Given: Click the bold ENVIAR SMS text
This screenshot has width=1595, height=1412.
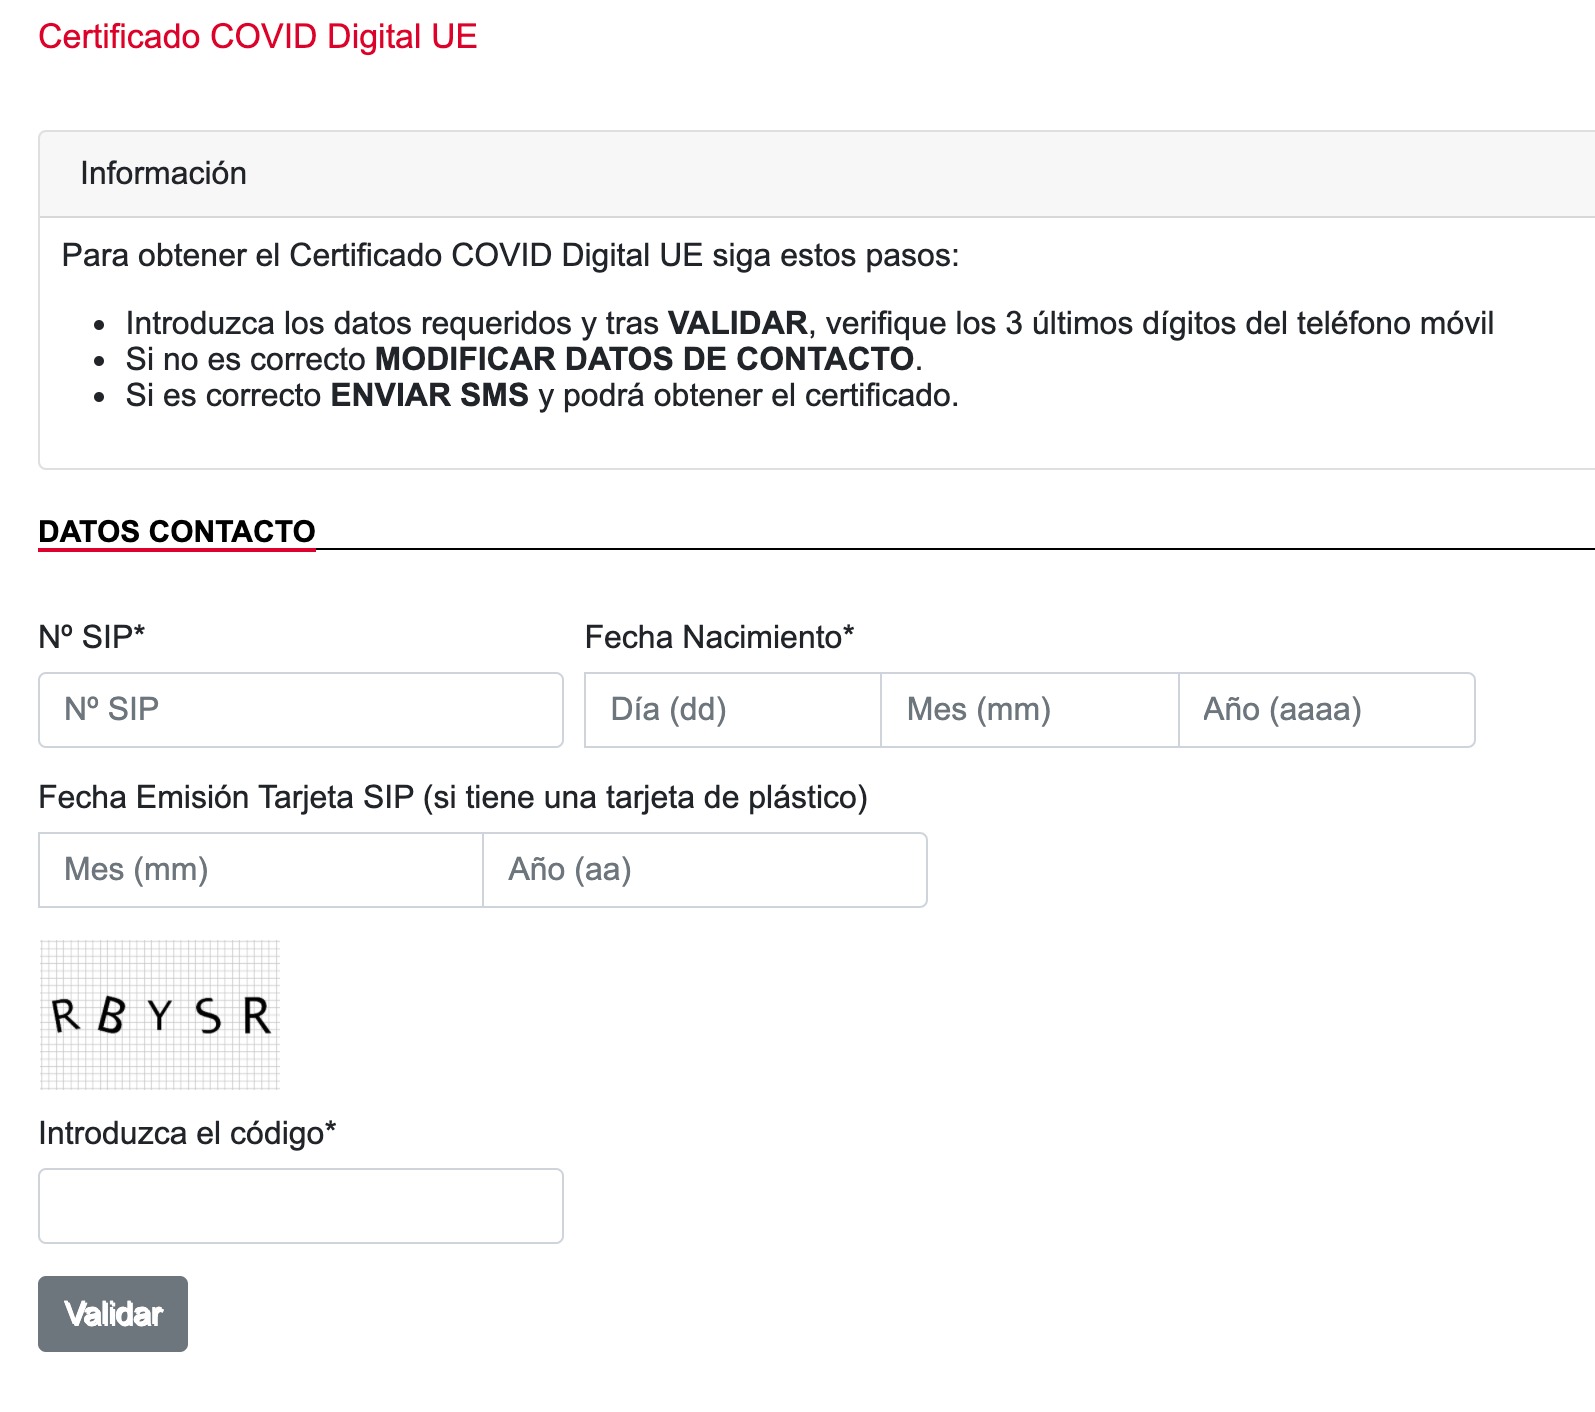Looking at the screenshot, I should coord(429,395).
